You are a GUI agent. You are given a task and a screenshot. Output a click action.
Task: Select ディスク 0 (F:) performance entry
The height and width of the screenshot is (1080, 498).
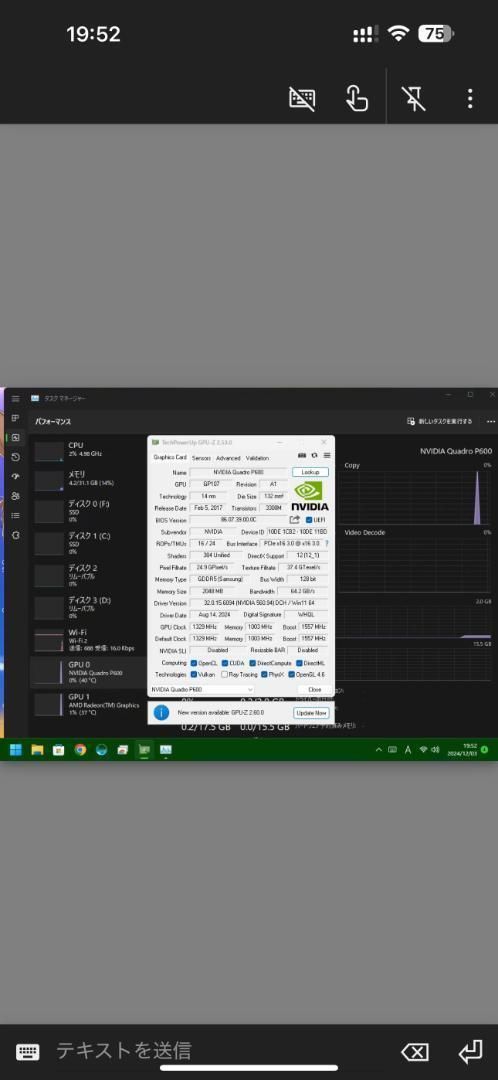click(88, 512)
